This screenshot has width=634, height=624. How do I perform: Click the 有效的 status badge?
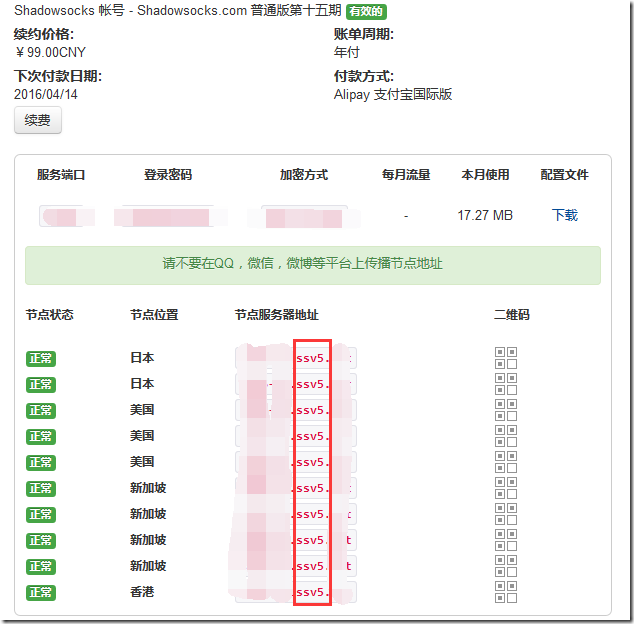[366, 11]
